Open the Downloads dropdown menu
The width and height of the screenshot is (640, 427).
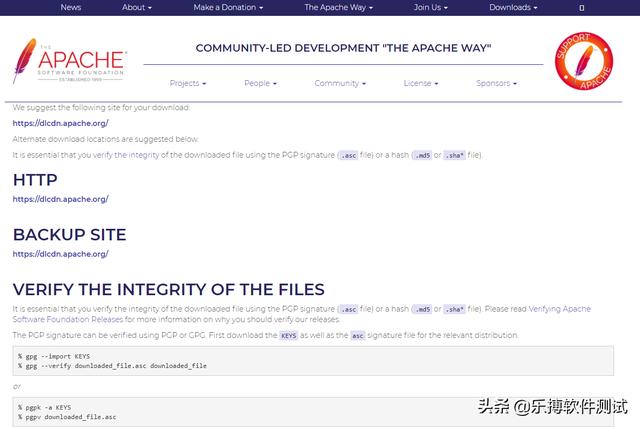(x=513, y=7)
